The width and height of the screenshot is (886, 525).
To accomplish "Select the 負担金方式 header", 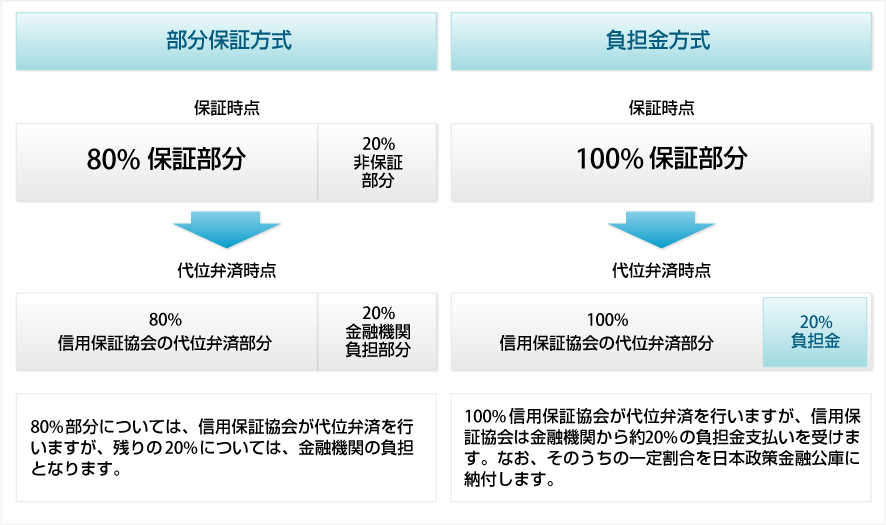I will pos(661,41).
